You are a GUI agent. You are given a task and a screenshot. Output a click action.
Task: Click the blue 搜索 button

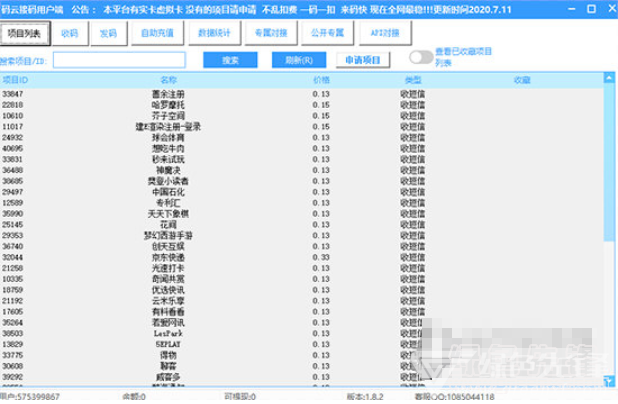coord(230,60)
